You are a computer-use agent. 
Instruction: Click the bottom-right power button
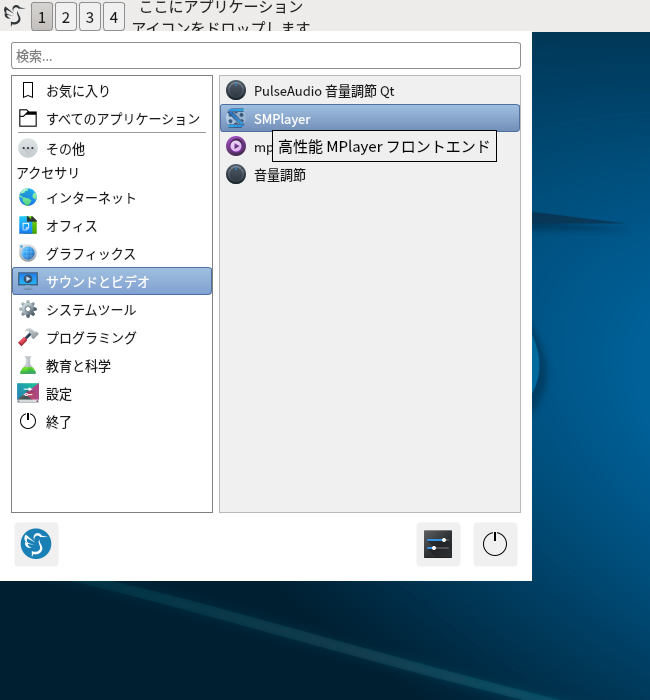click(495, 544)
